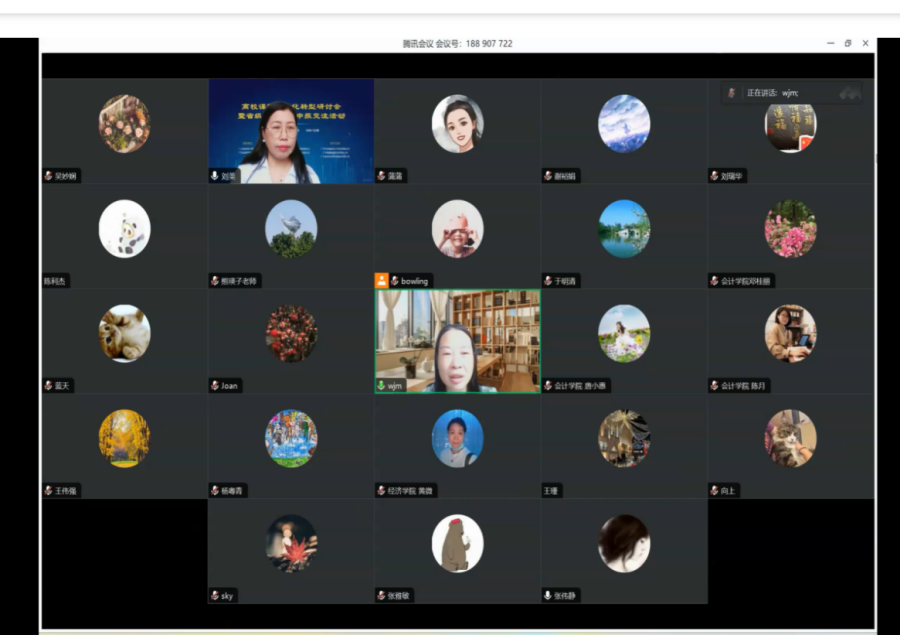Image resolution: width=900 pixels, height=635 pixels.
Task: Restore the Tencent Meeting window size
Action: click(x=848, y=44)
